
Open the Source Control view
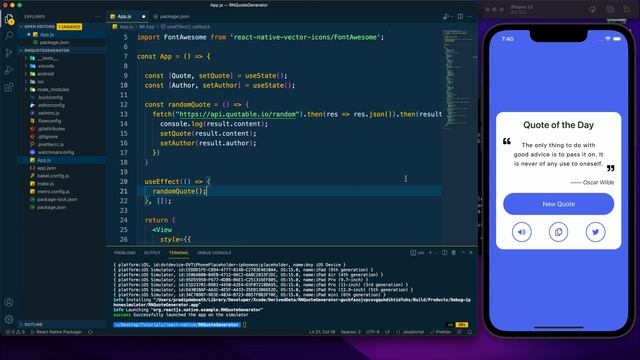(9, 53)
